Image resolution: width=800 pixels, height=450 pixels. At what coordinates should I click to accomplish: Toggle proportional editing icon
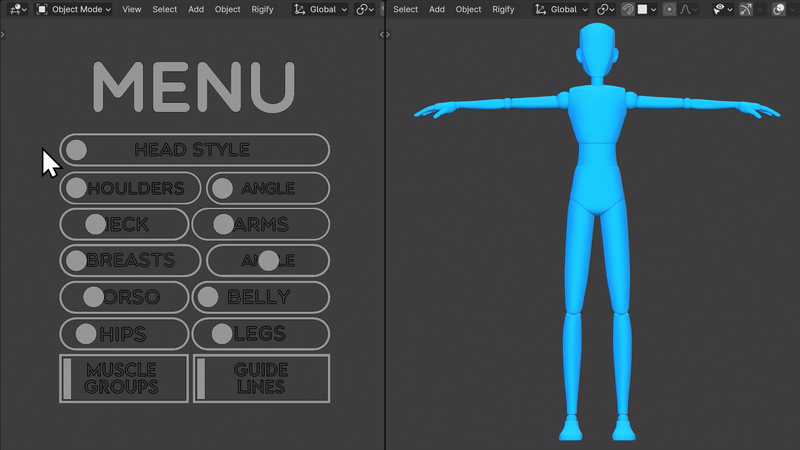[x=669, y=9]
